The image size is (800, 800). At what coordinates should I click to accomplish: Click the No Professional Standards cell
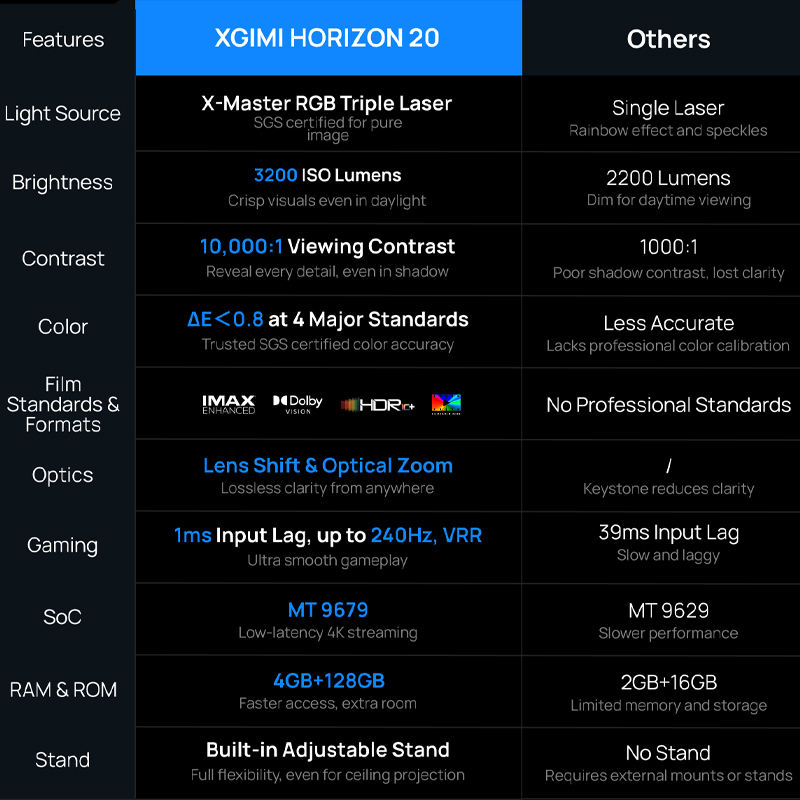668,405
